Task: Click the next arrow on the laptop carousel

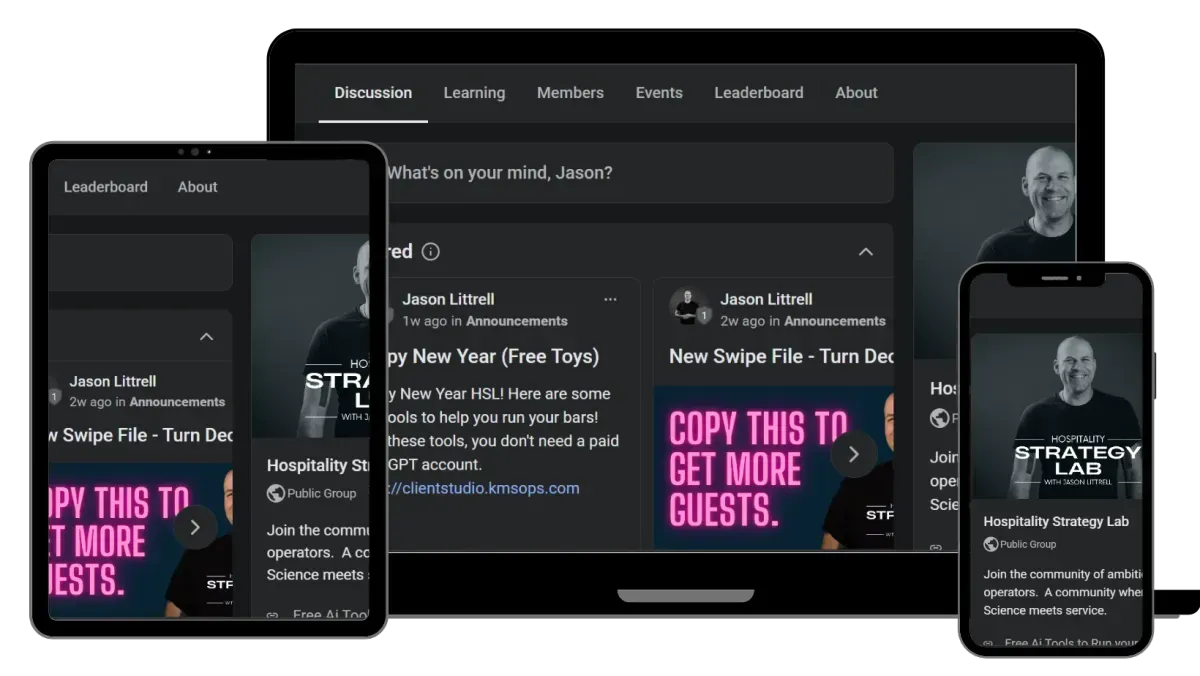Action: click(853, 454)
